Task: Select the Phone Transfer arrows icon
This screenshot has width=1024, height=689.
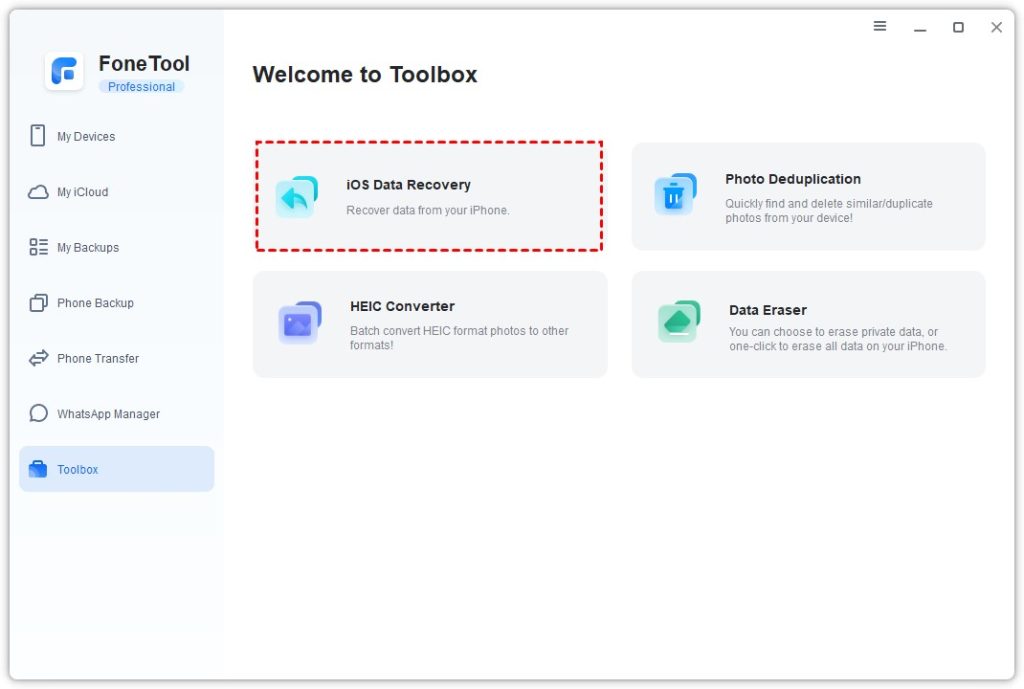Action: point(39,358)
